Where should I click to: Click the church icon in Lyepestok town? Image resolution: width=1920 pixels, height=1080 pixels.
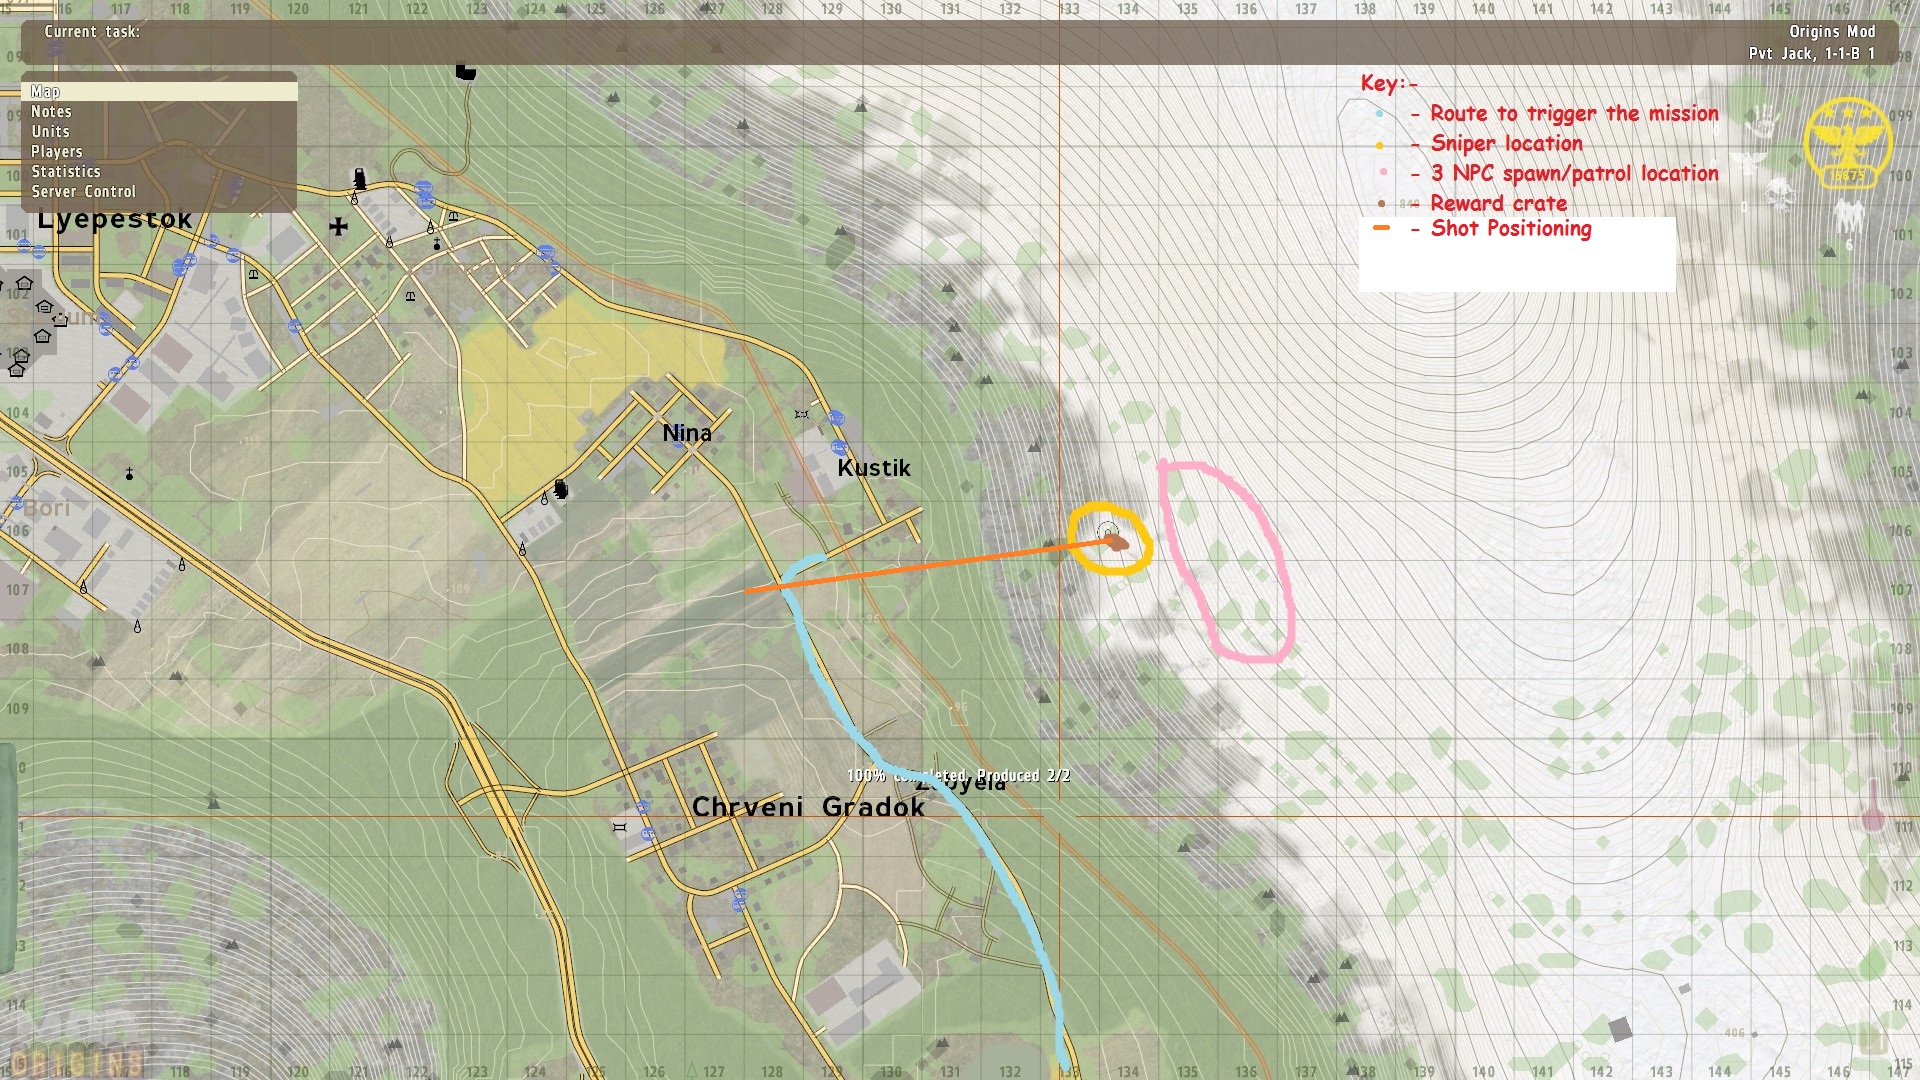tap(436, 244)
